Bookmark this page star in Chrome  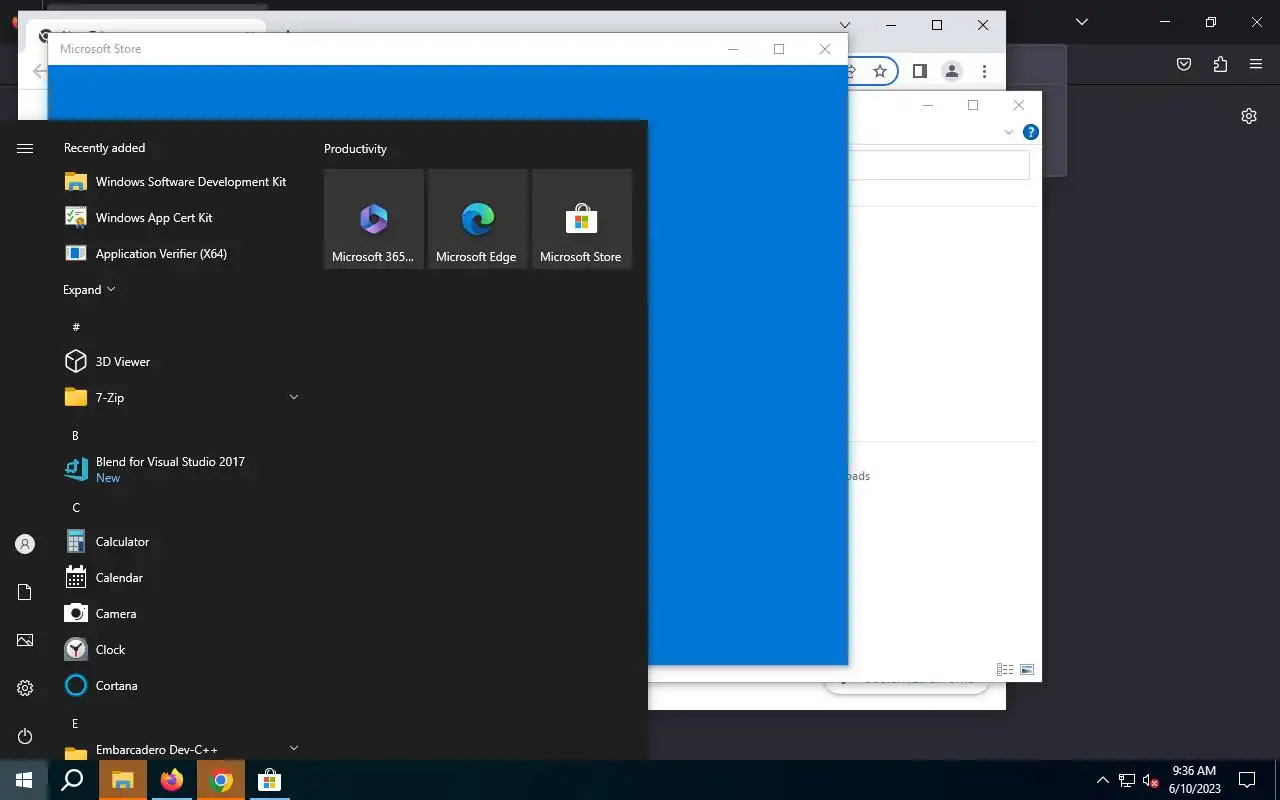(x=880, y=71)
